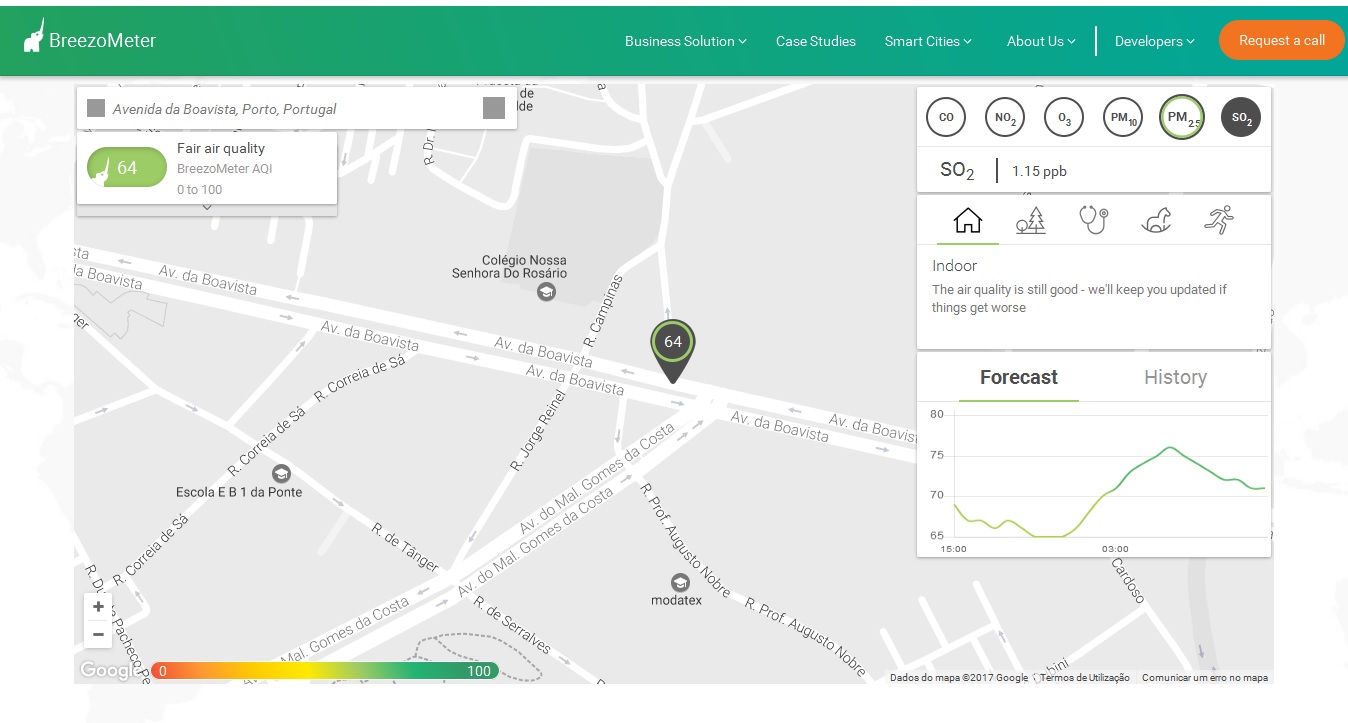Click the gray square right of search box
The image size is (1348, 723).
click(494, 108)
